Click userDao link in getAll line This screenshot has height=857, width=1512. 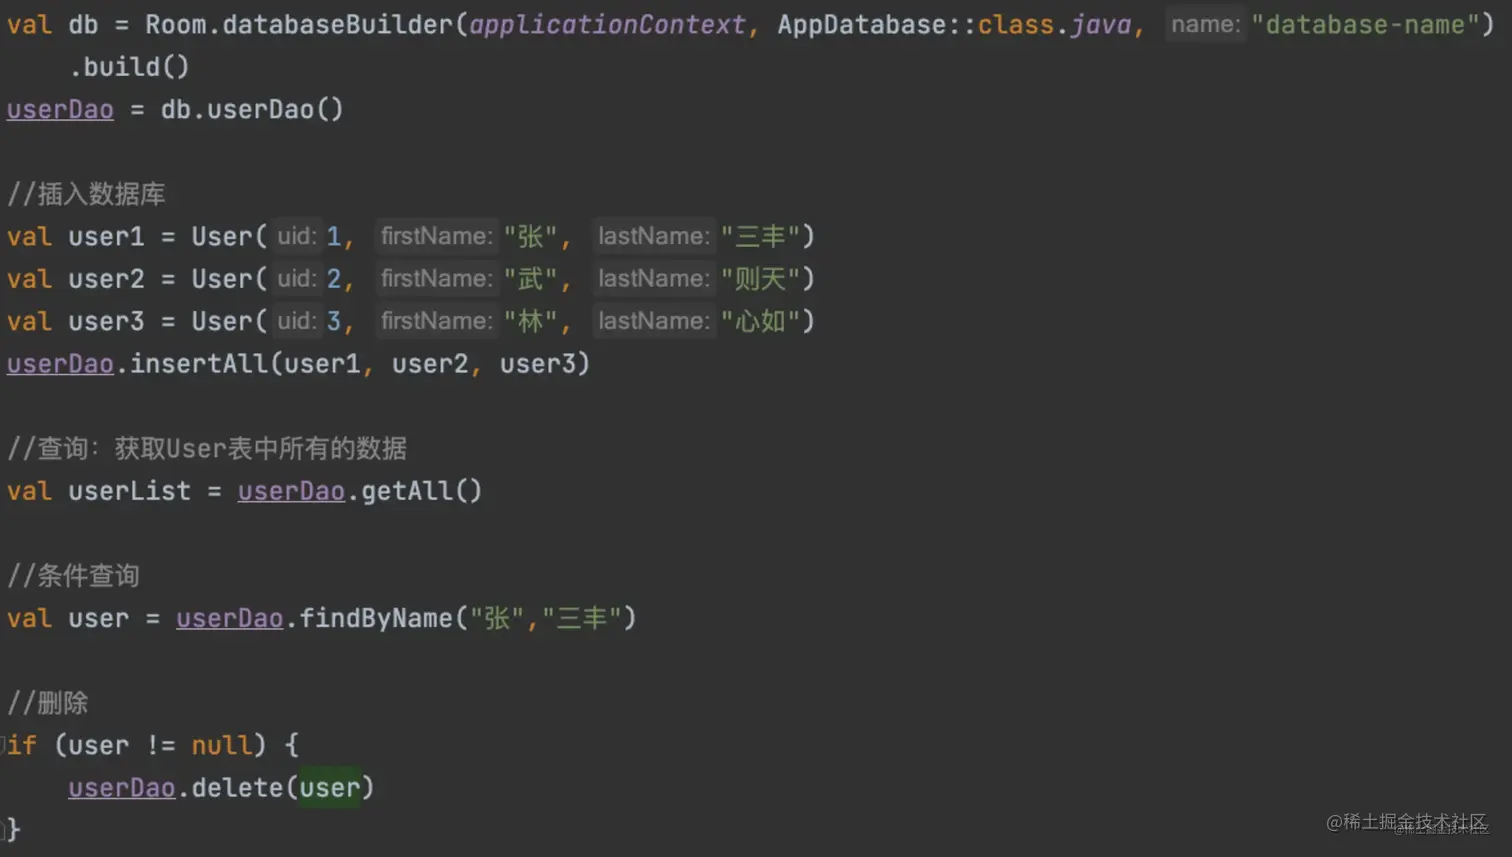291,491
